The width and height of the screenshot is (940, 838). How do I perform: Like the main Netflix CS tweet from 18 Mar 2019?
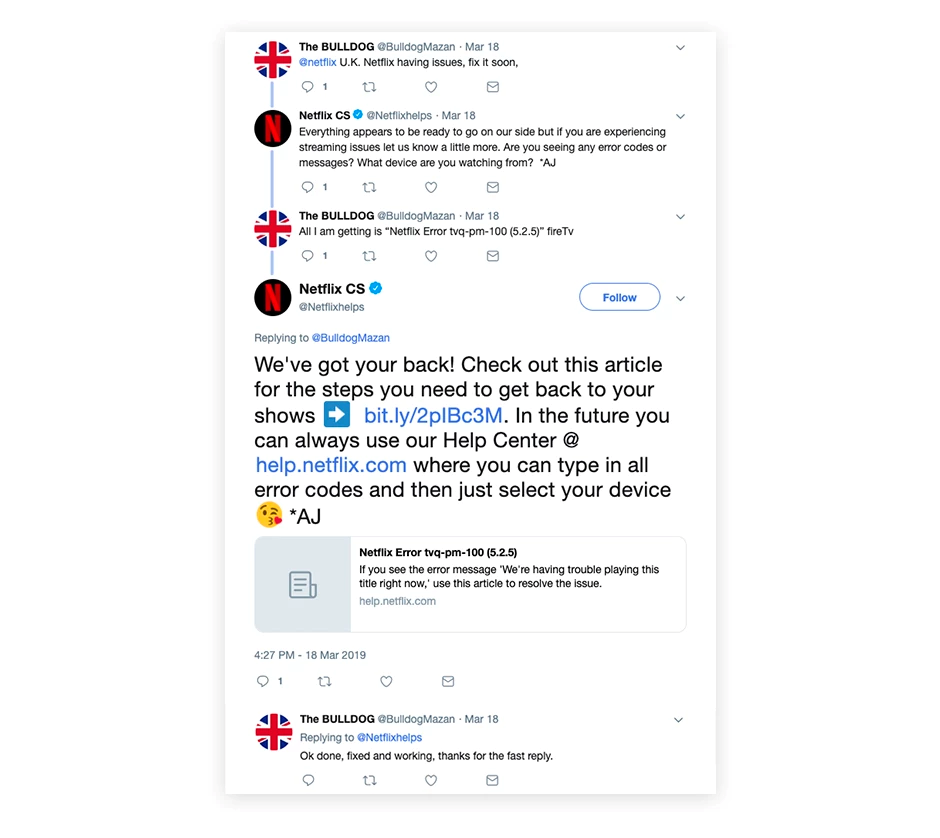pyautogui.click(x=386, y=681)
